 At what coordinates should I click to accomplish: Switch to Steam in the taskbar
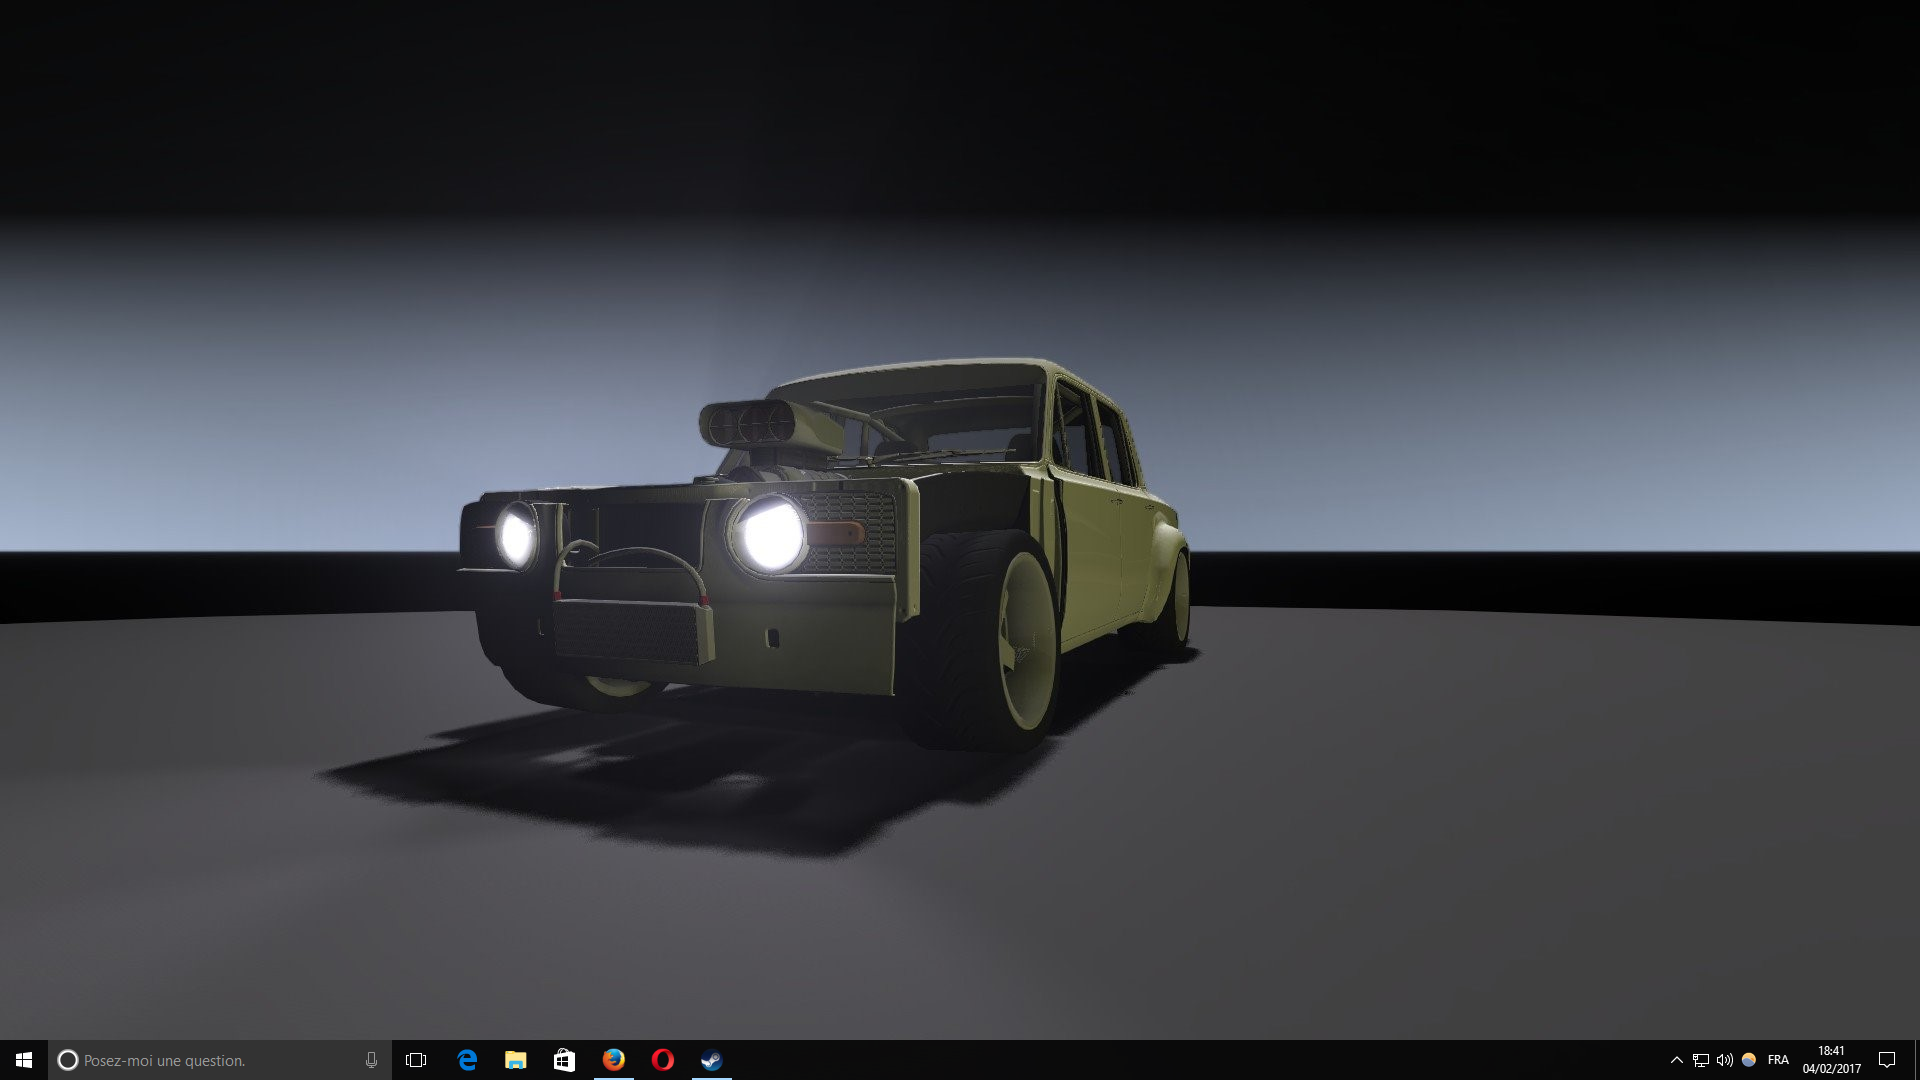pyautogui.click(x=711, y=1060)
